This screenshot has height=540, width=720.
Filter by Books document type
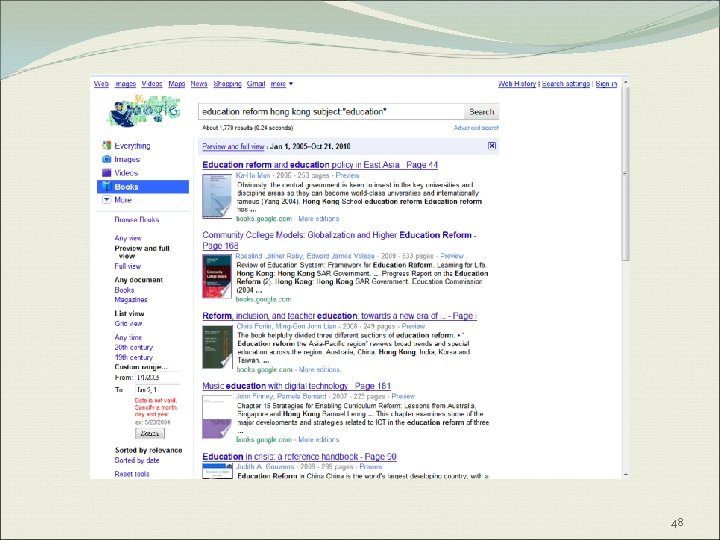124,290
